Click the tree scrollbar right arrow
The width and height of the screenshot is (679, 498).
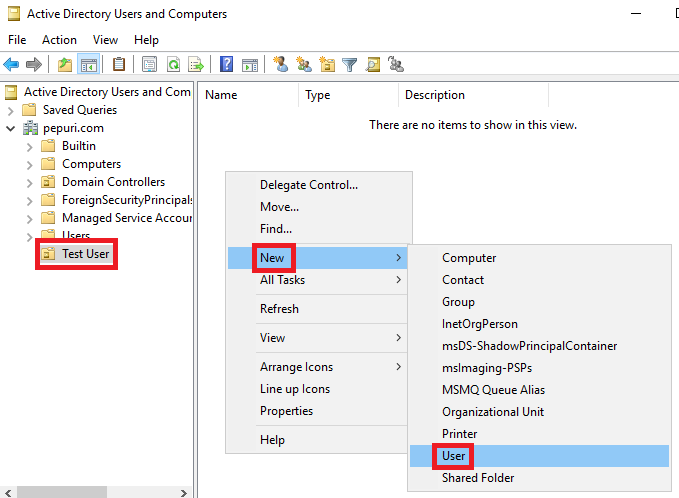coord(184,493)
